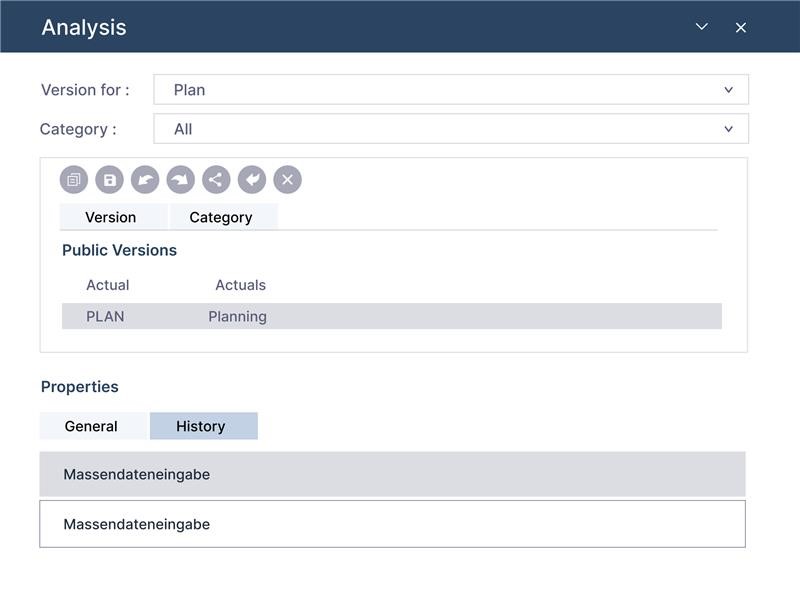
Task: Expand the Plan version selector
Action: pyautogui.click(x=732, y=89)
